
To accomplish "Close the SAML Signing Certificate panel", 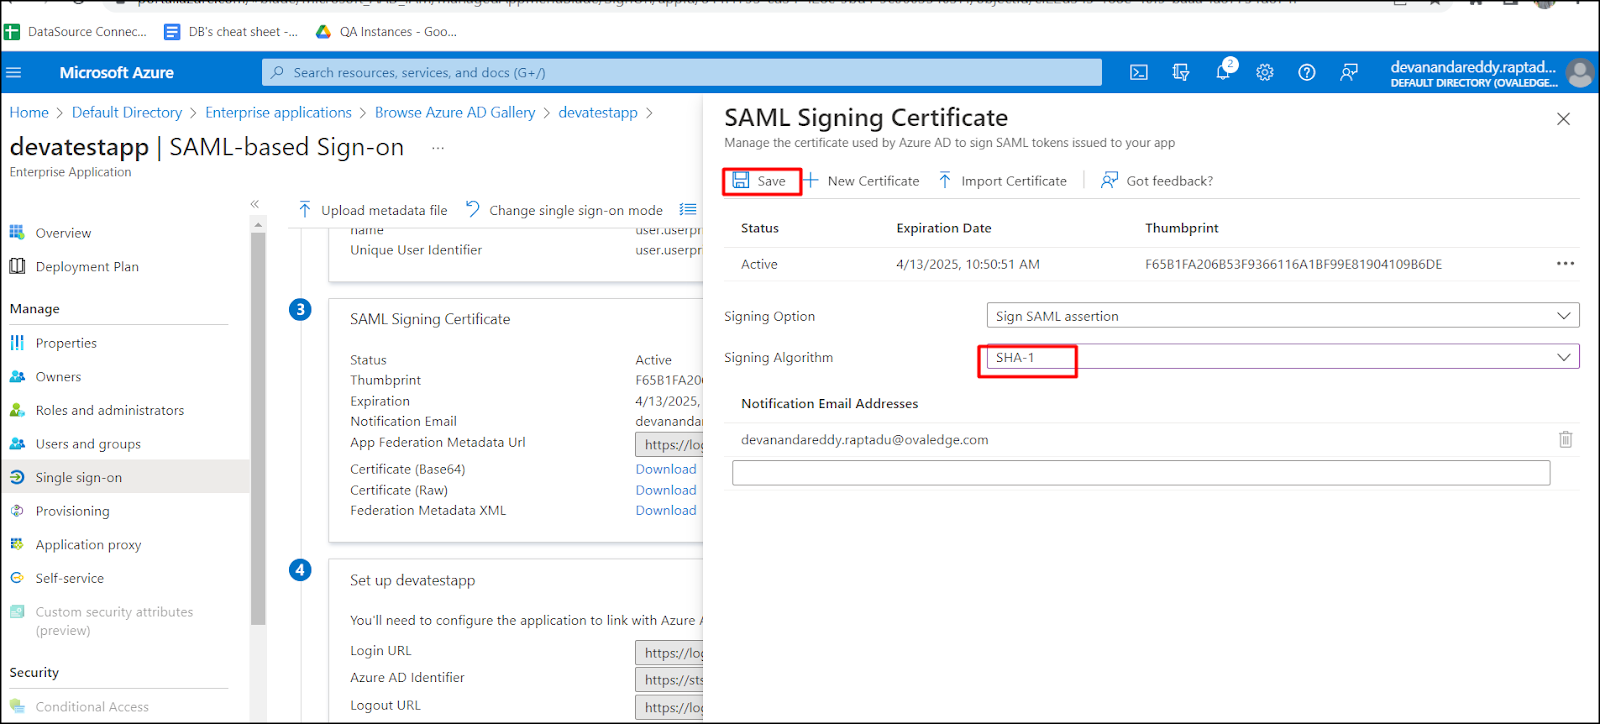I will point(1564,119).
